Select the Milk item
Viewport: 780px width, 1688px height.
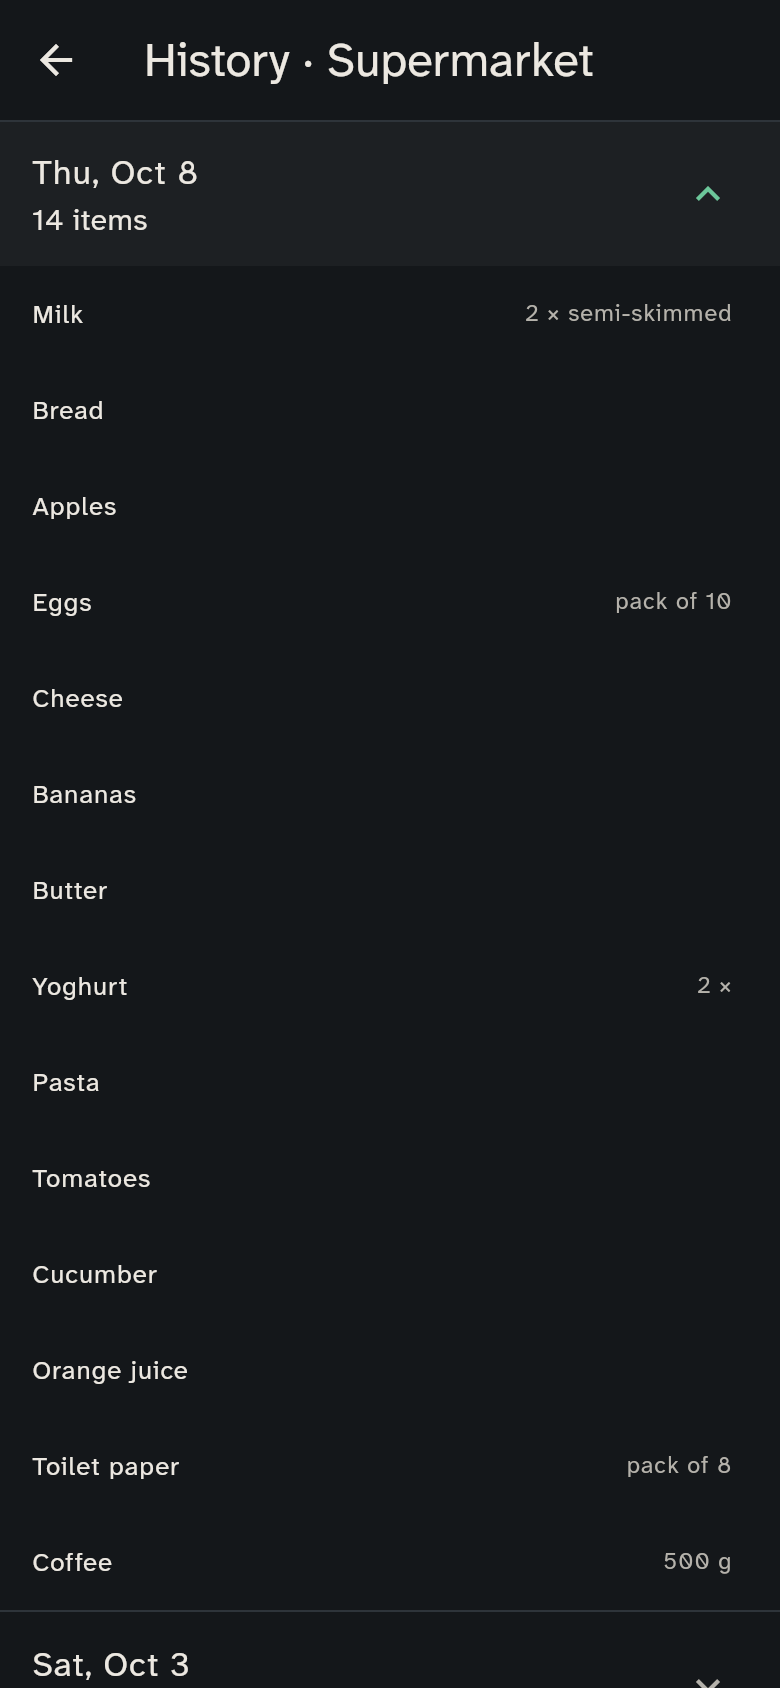[390, 314]
